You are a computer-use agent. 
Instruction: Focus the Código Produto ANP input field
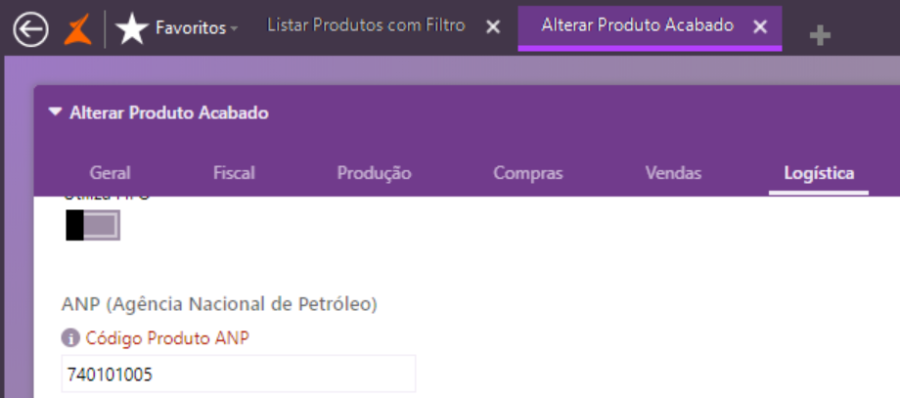coord(238,374)
